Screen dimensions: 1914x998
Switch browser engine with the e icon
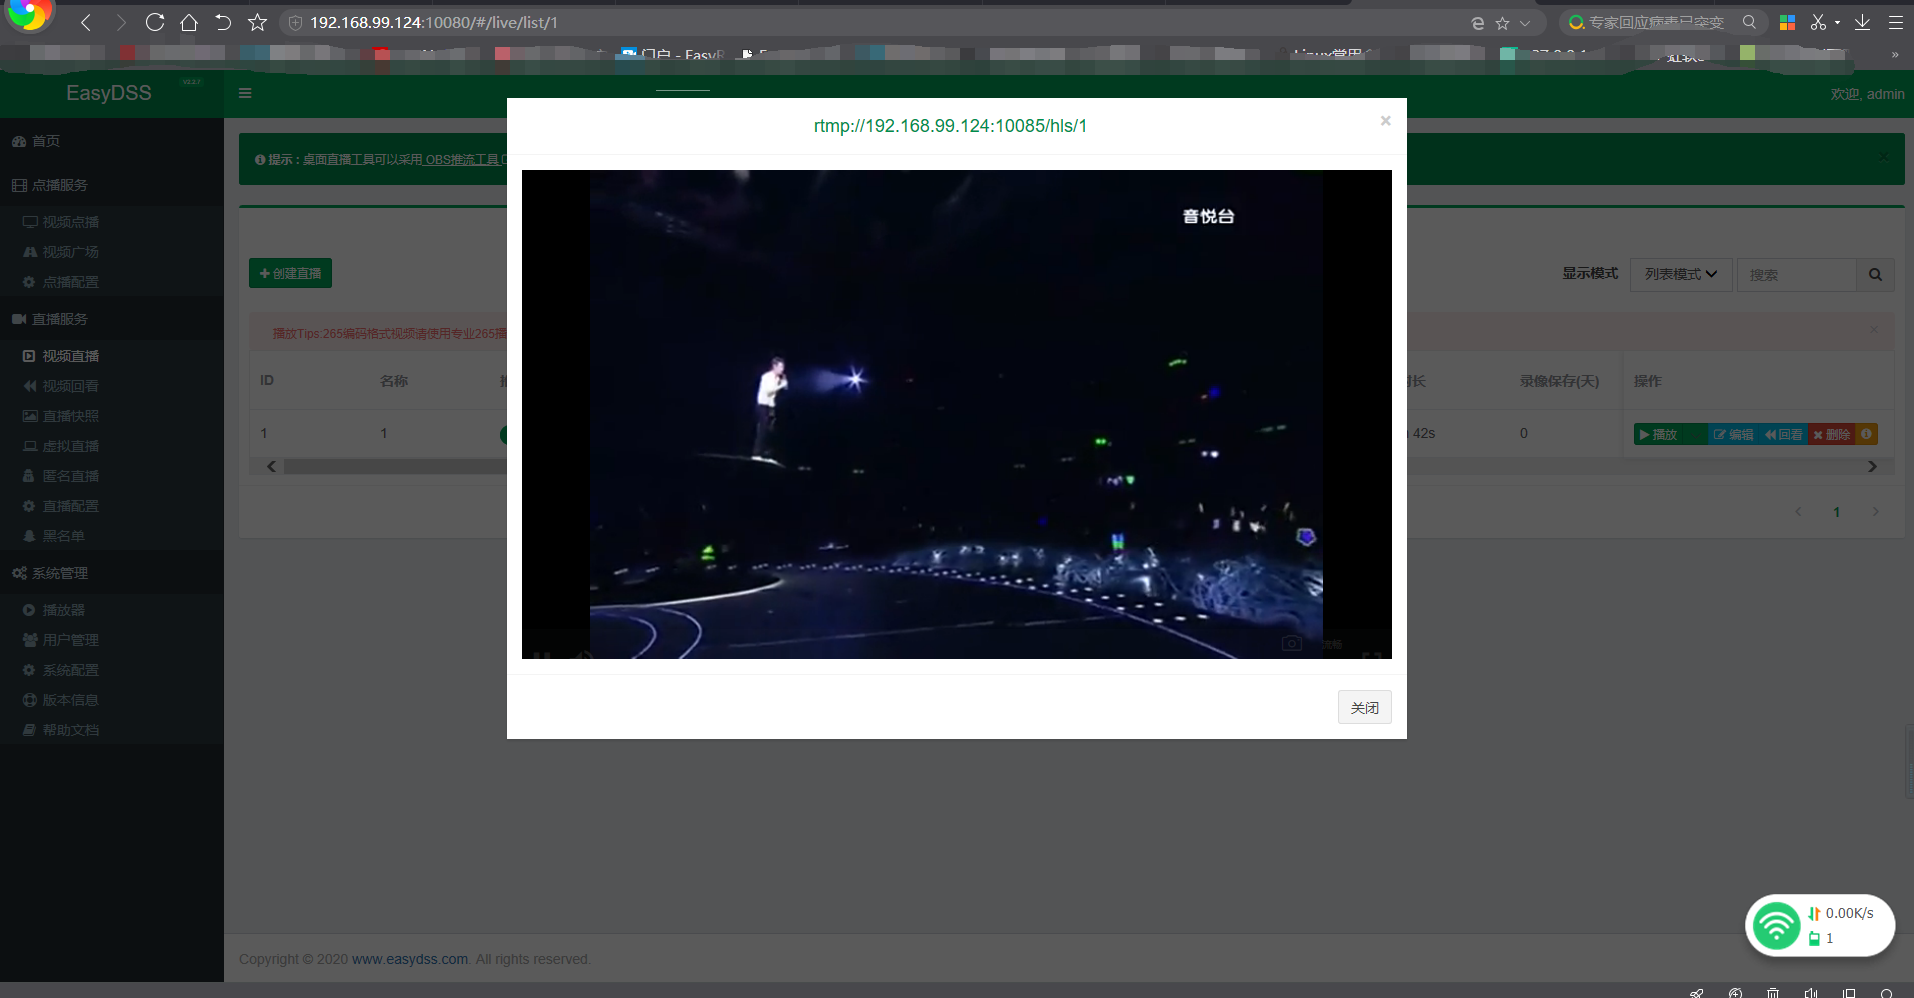click(x=1477, y=23)
